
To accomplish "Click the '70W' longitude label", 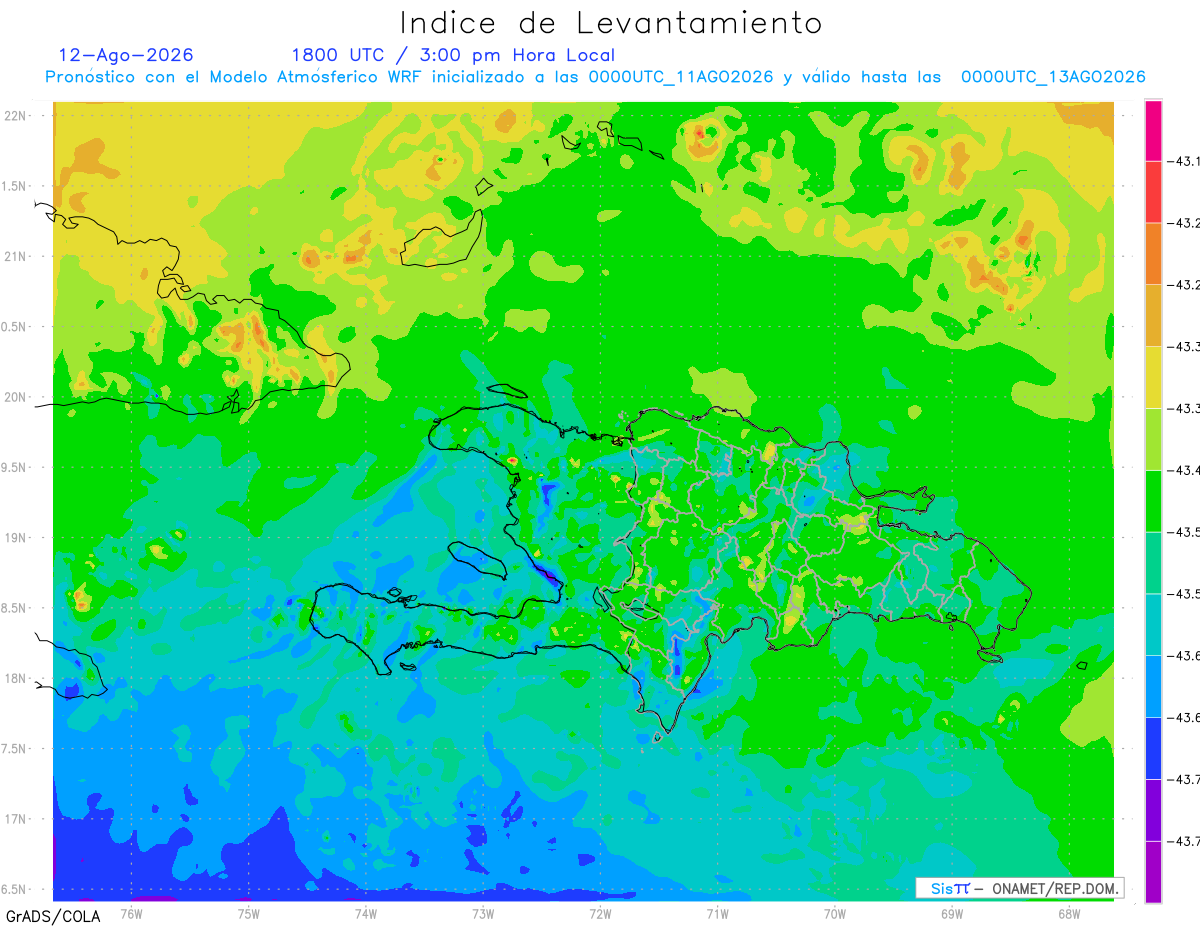I will point(835,913).
